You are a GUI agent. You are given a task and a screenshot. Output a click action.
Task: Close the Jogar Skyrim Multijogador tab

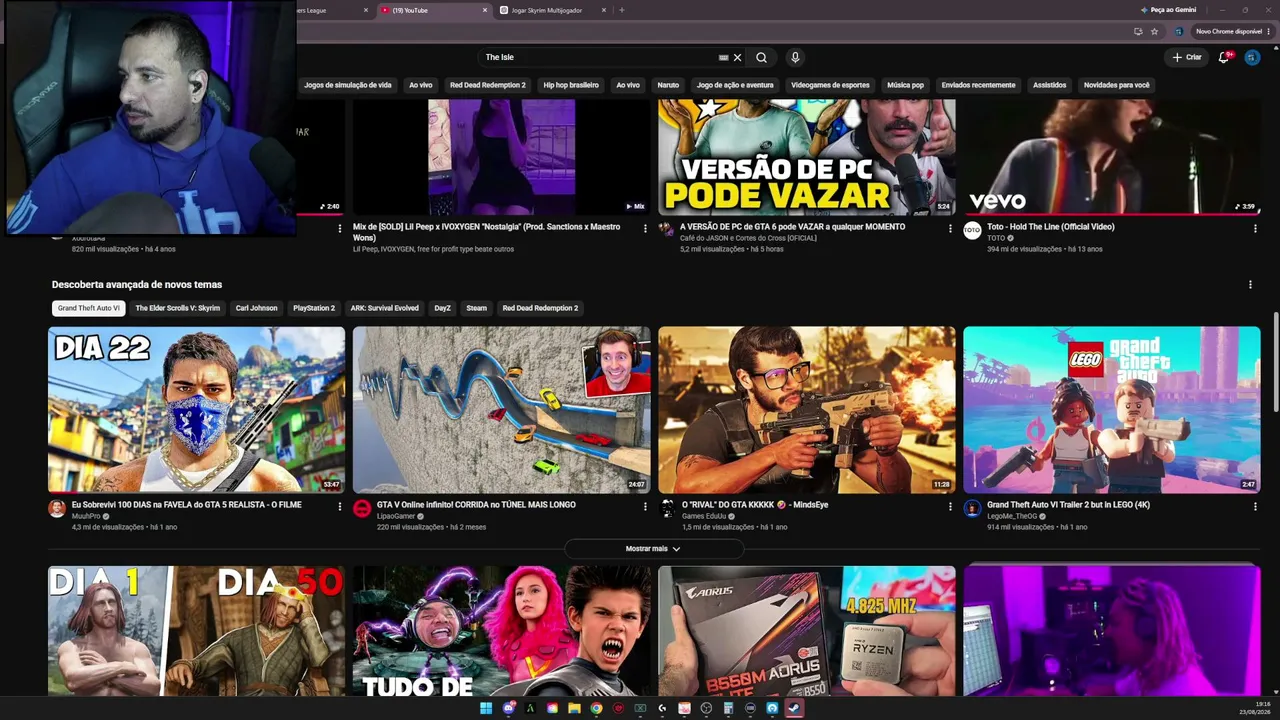pyautogui.click(x=604, y=10)
